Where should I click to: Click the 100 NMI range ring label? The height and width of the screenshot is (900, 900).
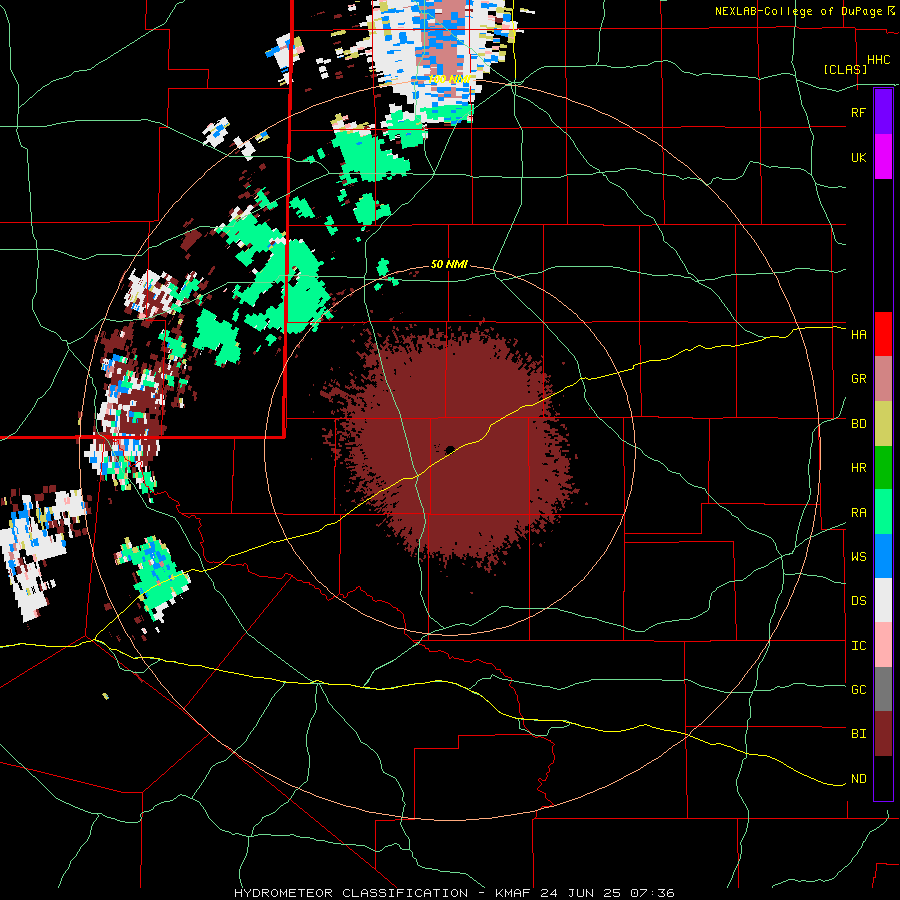point(451,79)
